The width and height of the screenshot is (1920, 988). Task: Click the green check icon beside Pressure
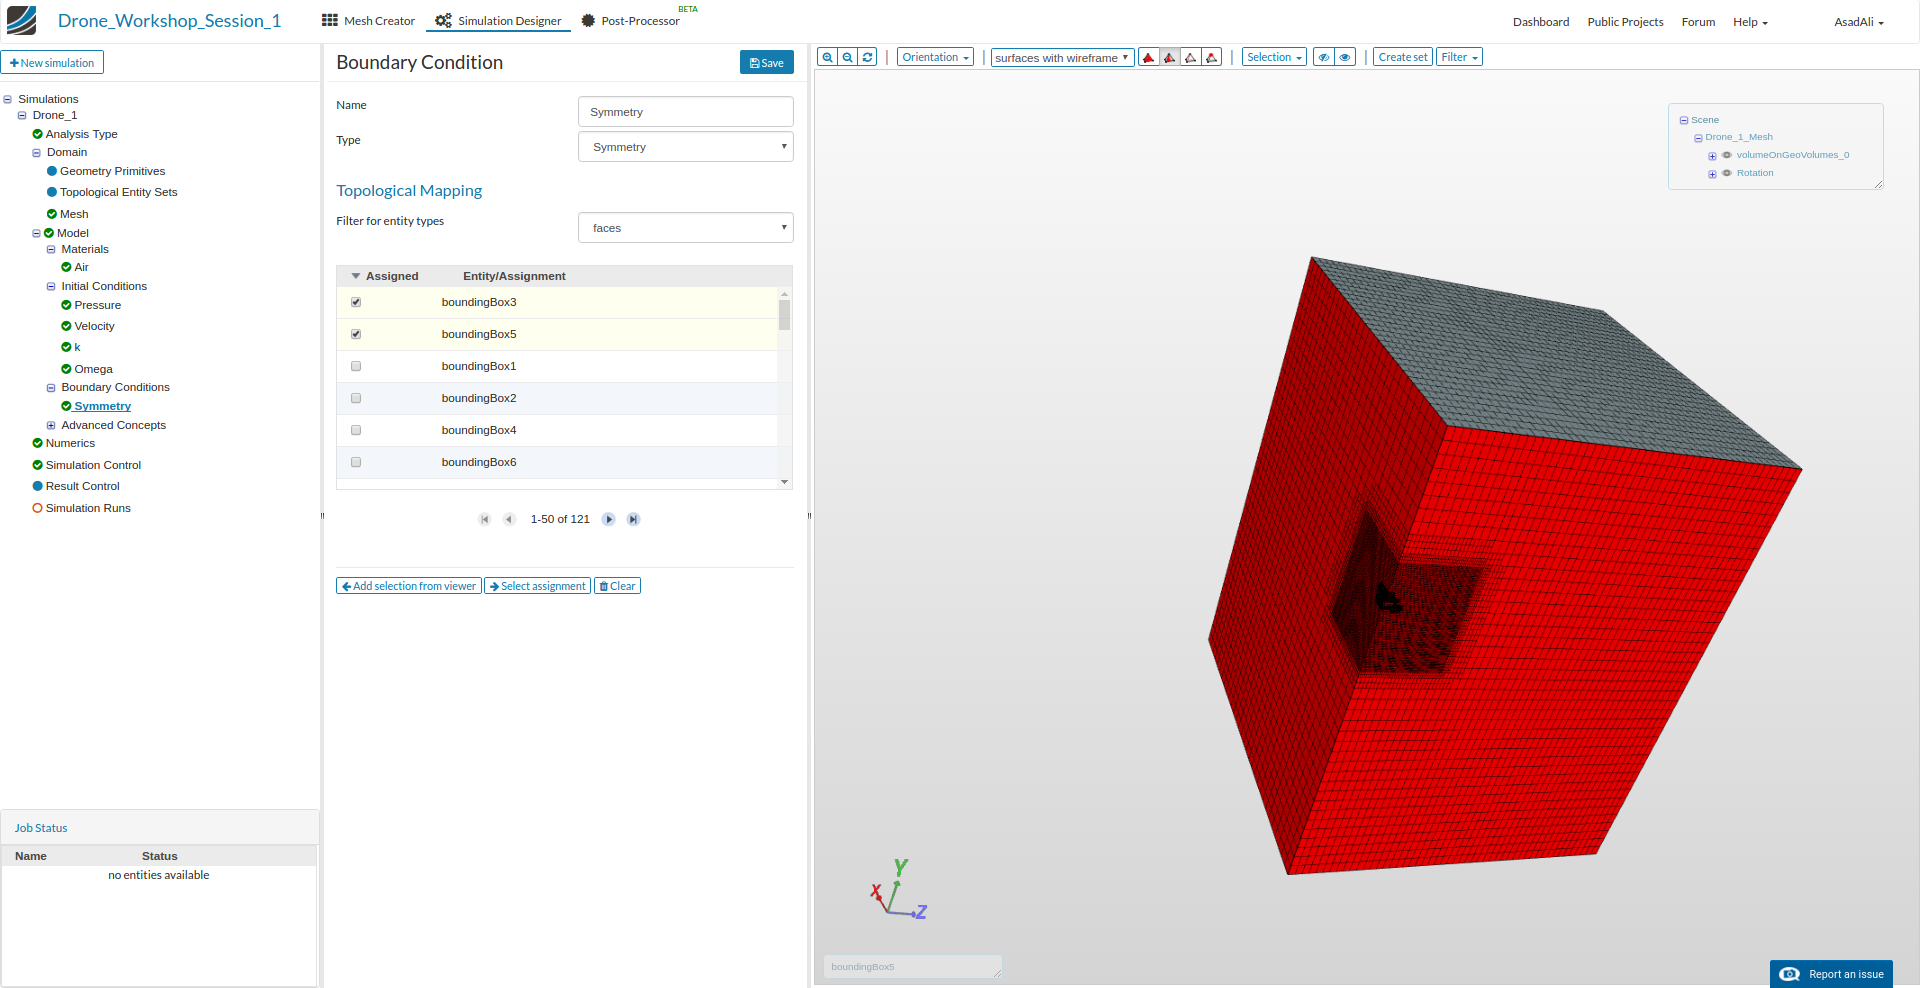point(66,305)
